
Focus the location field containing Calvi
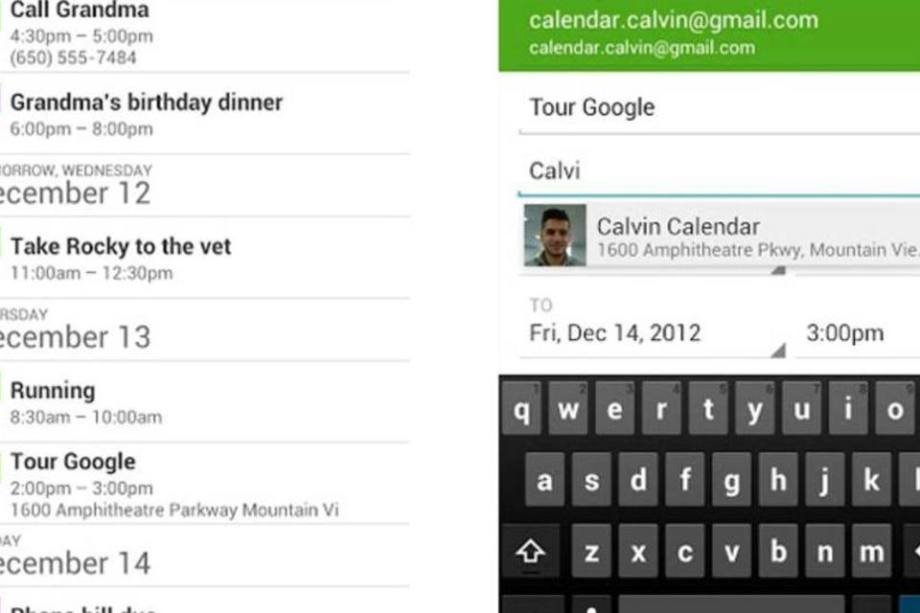(x=720, y=171)
